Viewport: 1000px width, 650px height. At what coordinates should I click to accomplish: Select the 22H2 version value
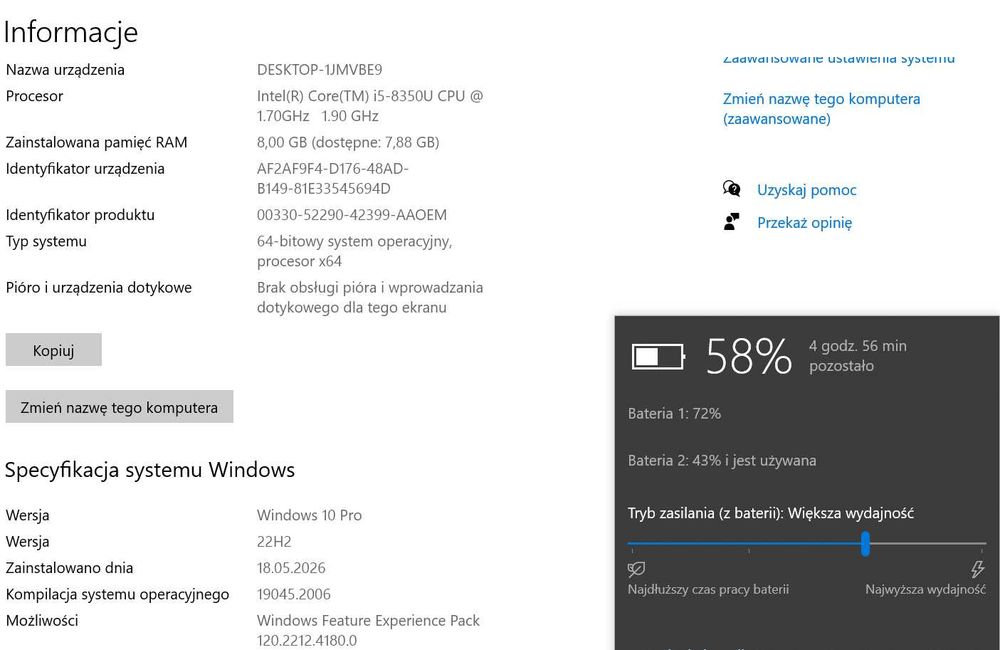pyautogui.click(x=274, y=542)
